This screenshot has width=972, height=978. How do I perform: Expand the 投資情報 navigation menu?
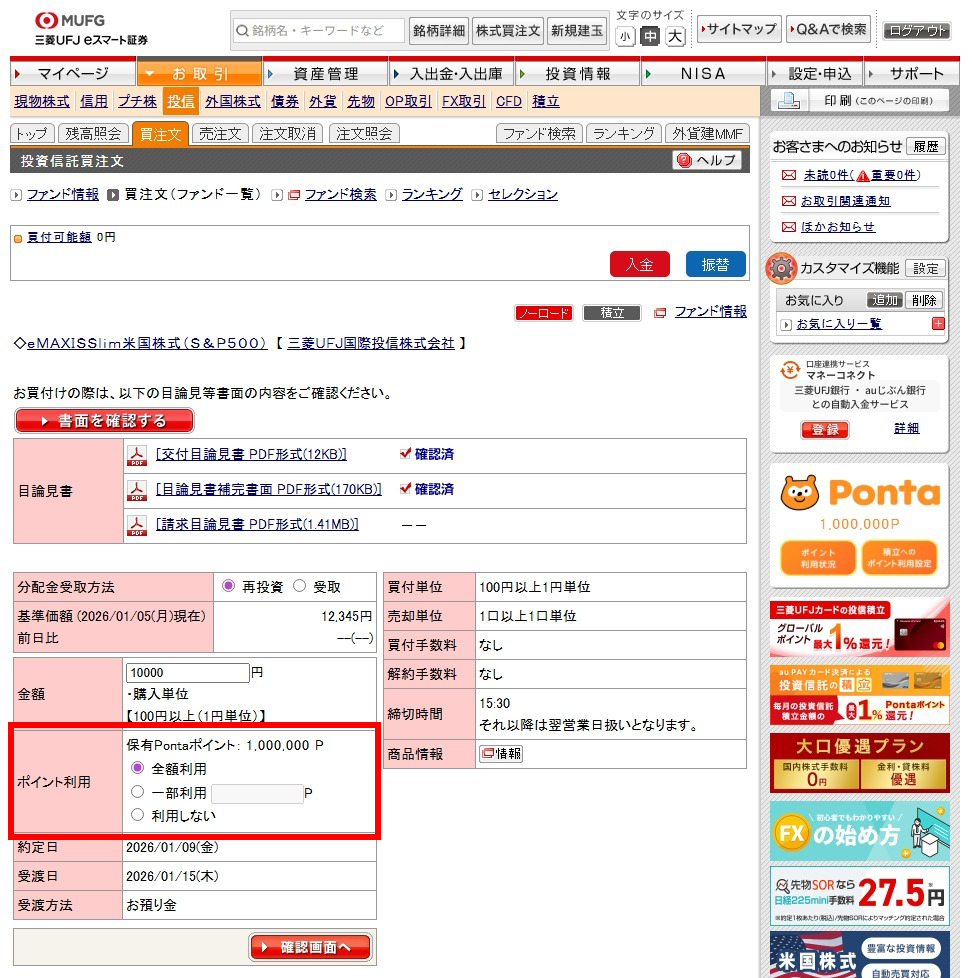pos(577,74)
